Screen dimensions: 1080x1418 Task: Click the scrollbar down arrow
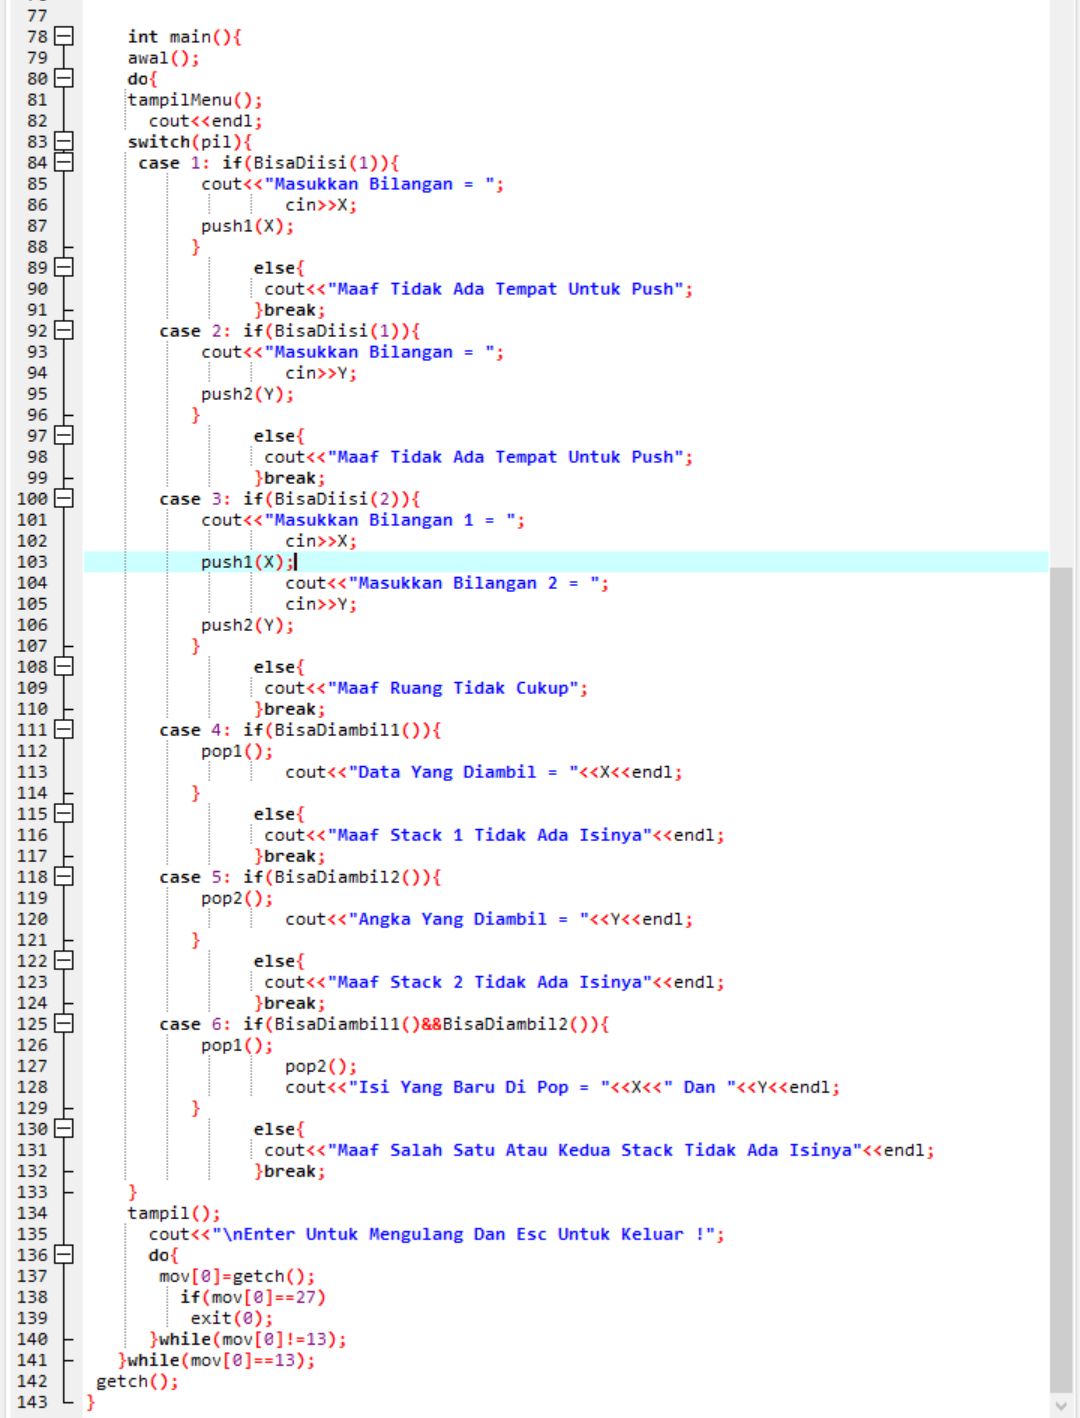[x=1061, y=1406]
